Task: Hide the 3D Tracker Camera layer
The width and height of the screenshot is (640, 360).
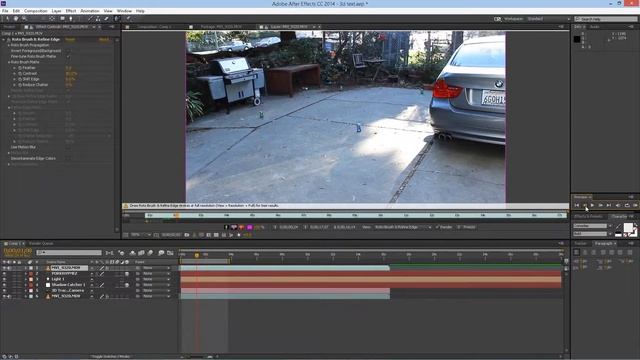Action: 4,291
